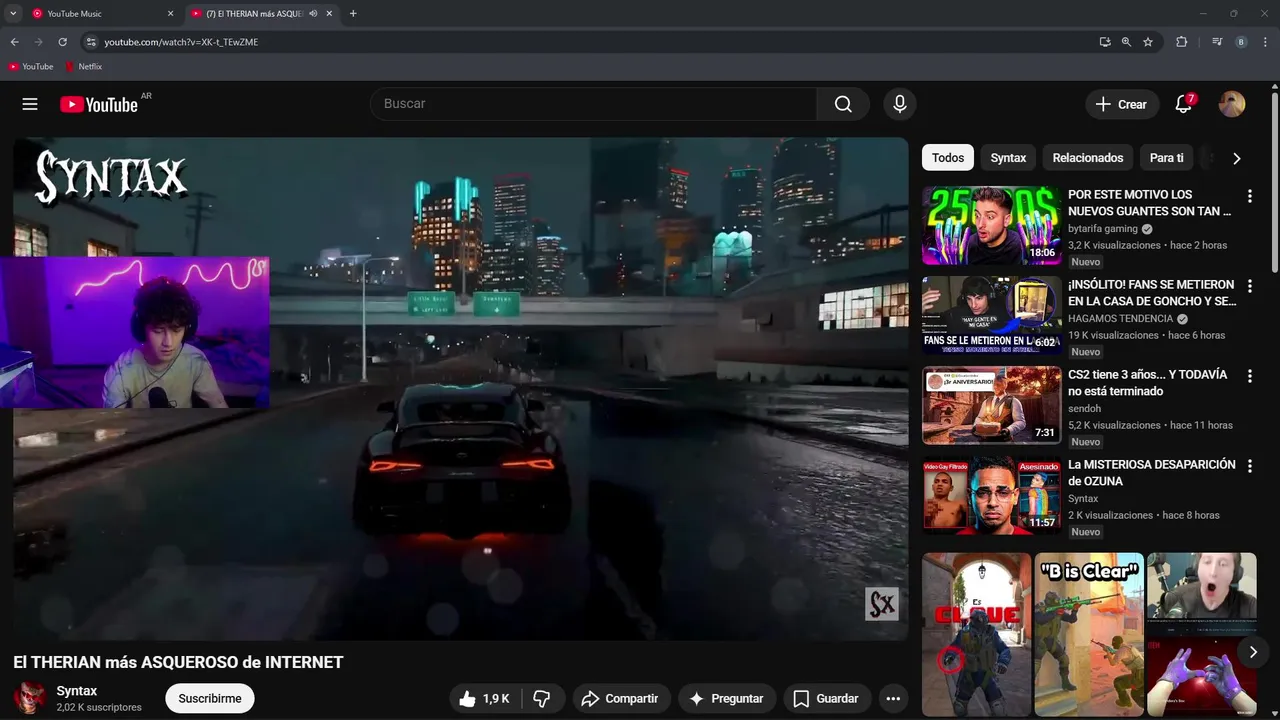Click the Sx channel watermark in player
Screen dimensions: 1280x720
[882, 604]
